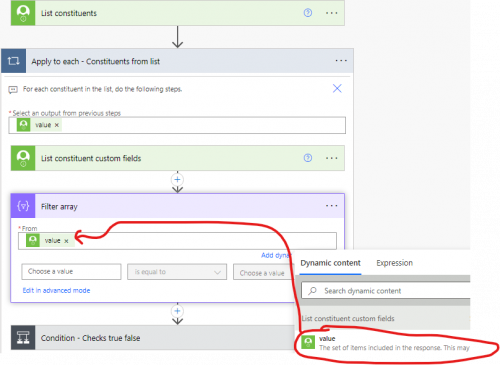Switch to the Expression tab

(x=394, y=263)
